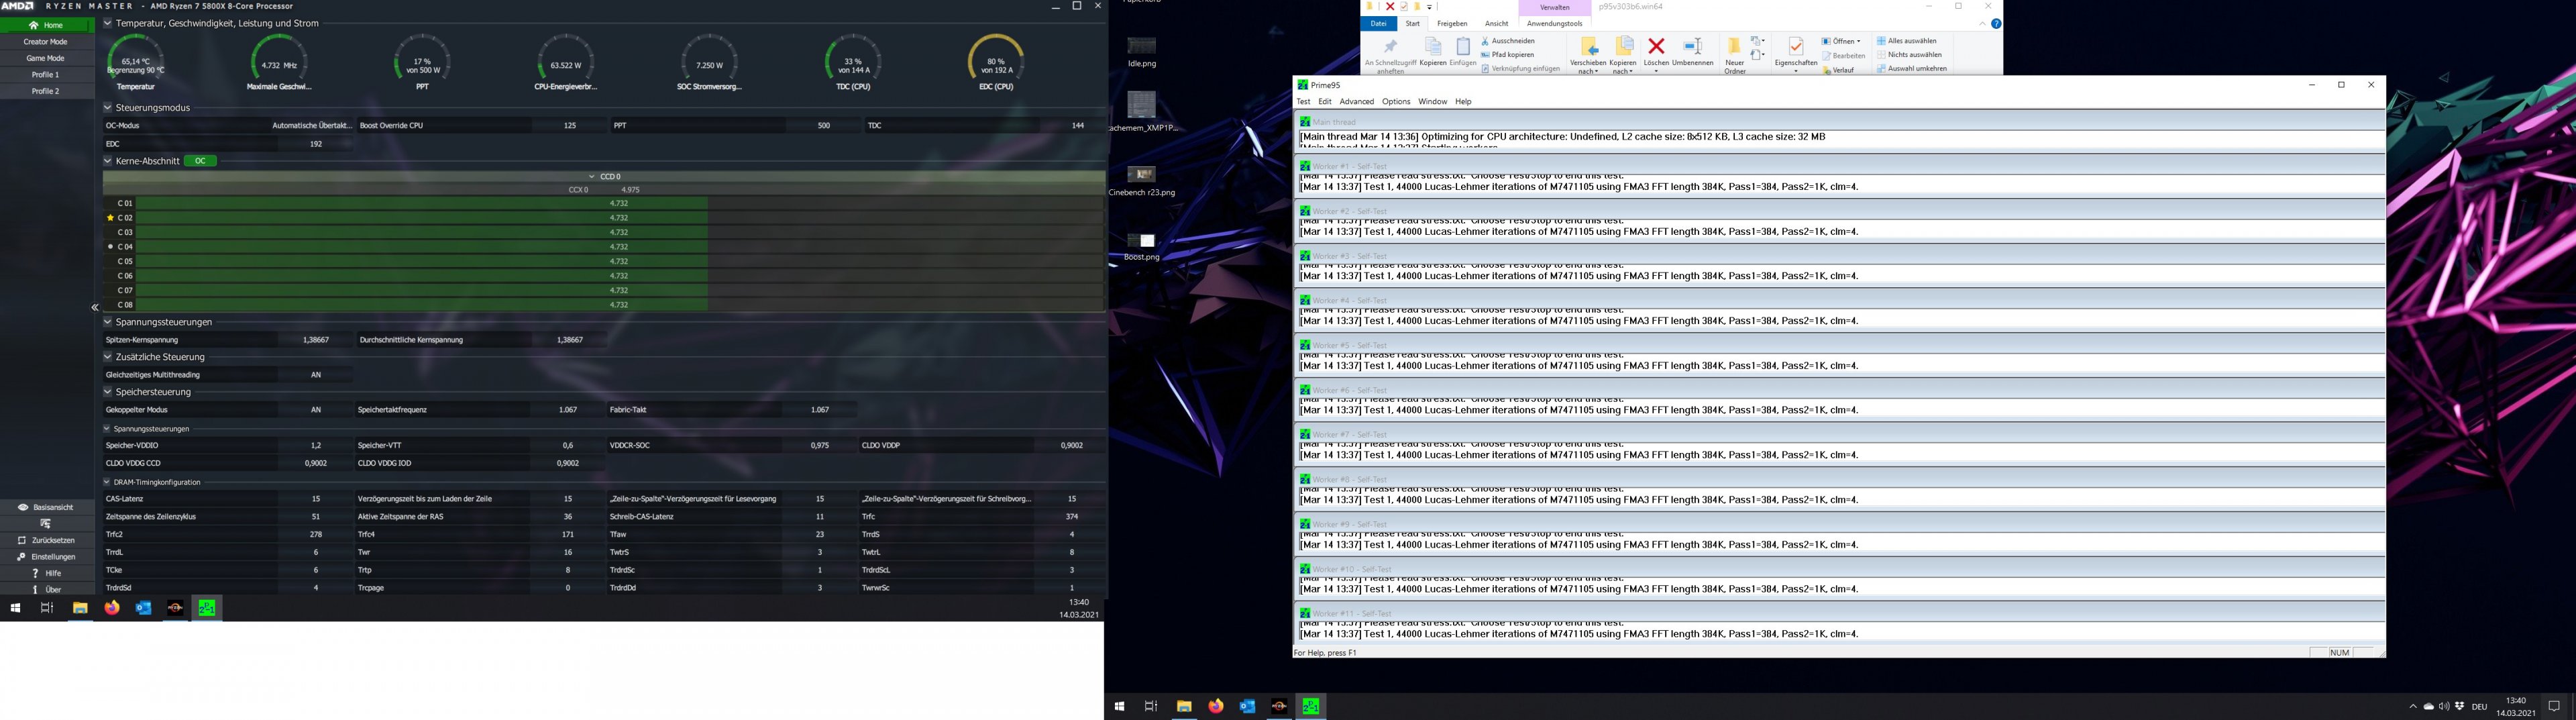
Task: Select the Boost.png desktop icon
Action: click(1141, 247)
